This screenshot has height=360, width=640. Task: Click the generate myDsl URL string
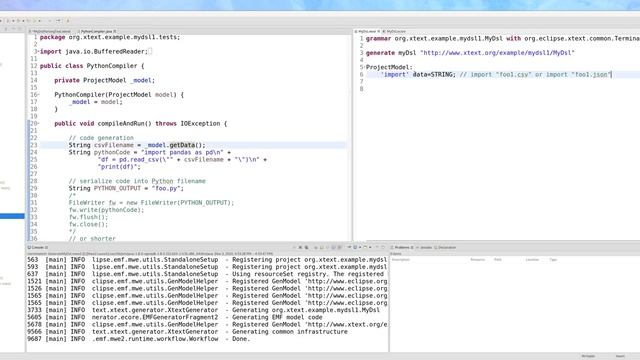[497, 53]
